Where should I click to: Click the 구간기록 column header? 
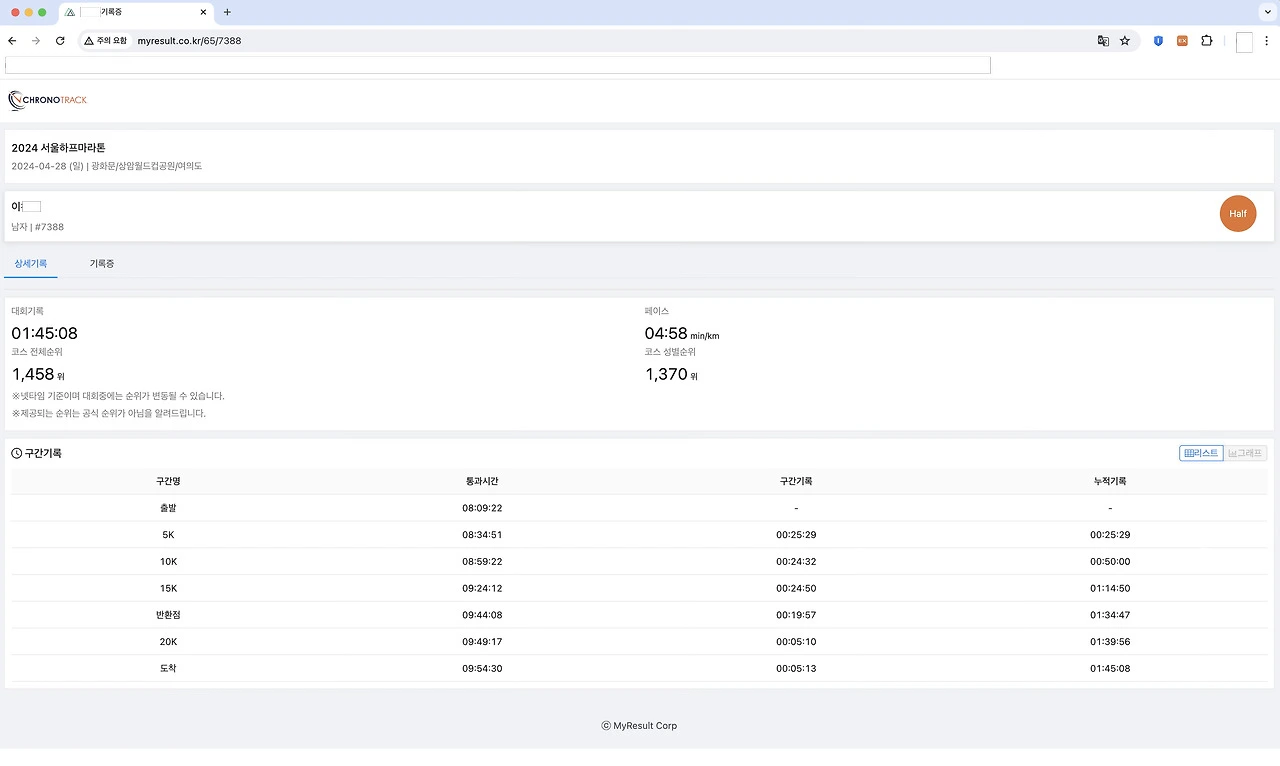pos(796,481)
